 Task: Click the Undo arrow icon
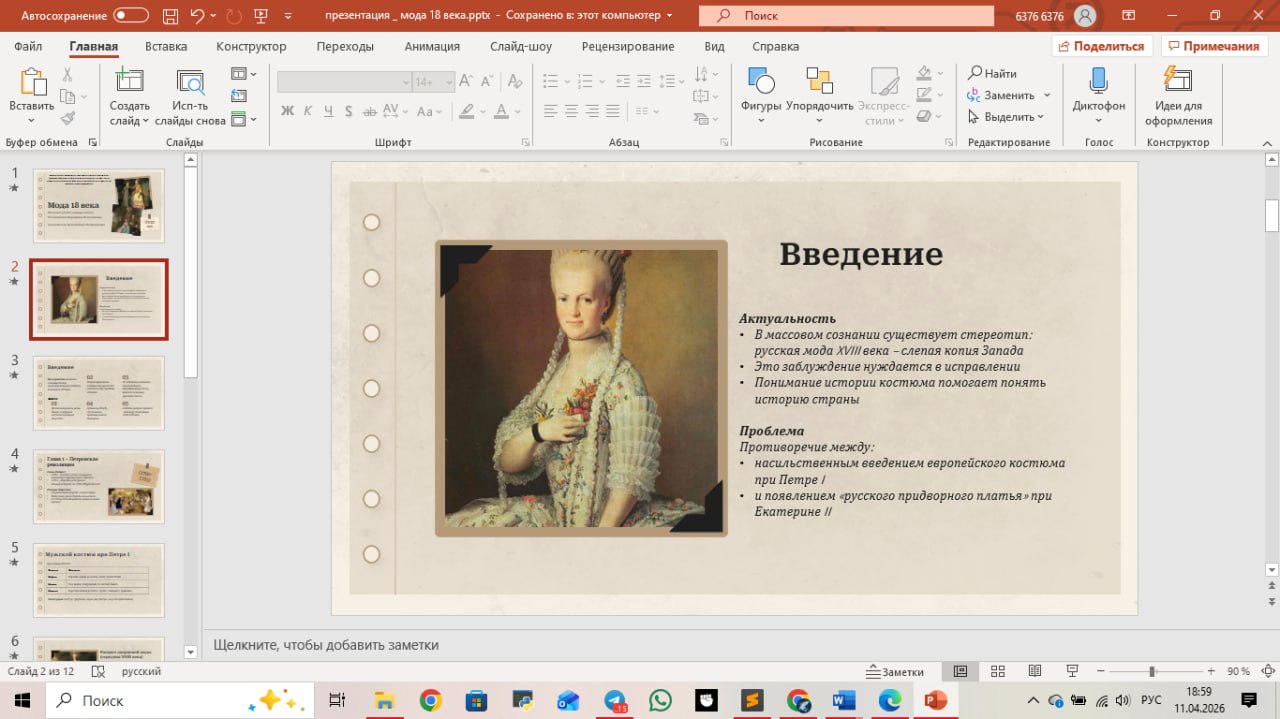(197, 16)
